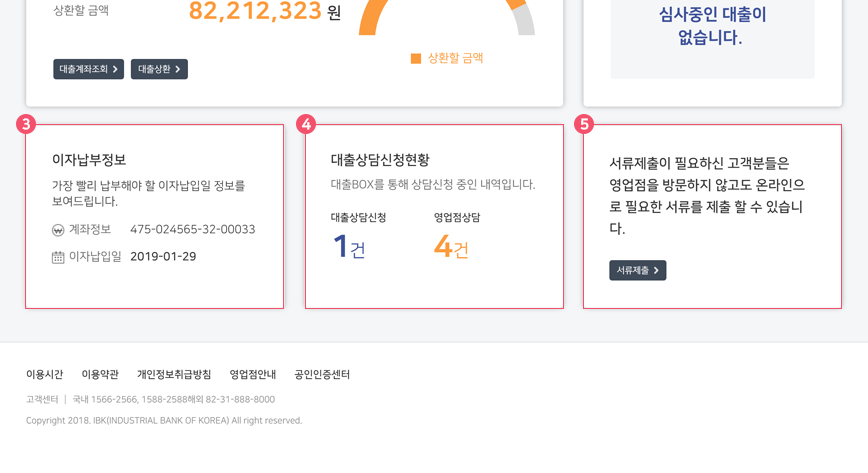Open 대출계좌조회 via its chevron button
The height and width of the screenshot is (473, 868).
tap(89, 69)
